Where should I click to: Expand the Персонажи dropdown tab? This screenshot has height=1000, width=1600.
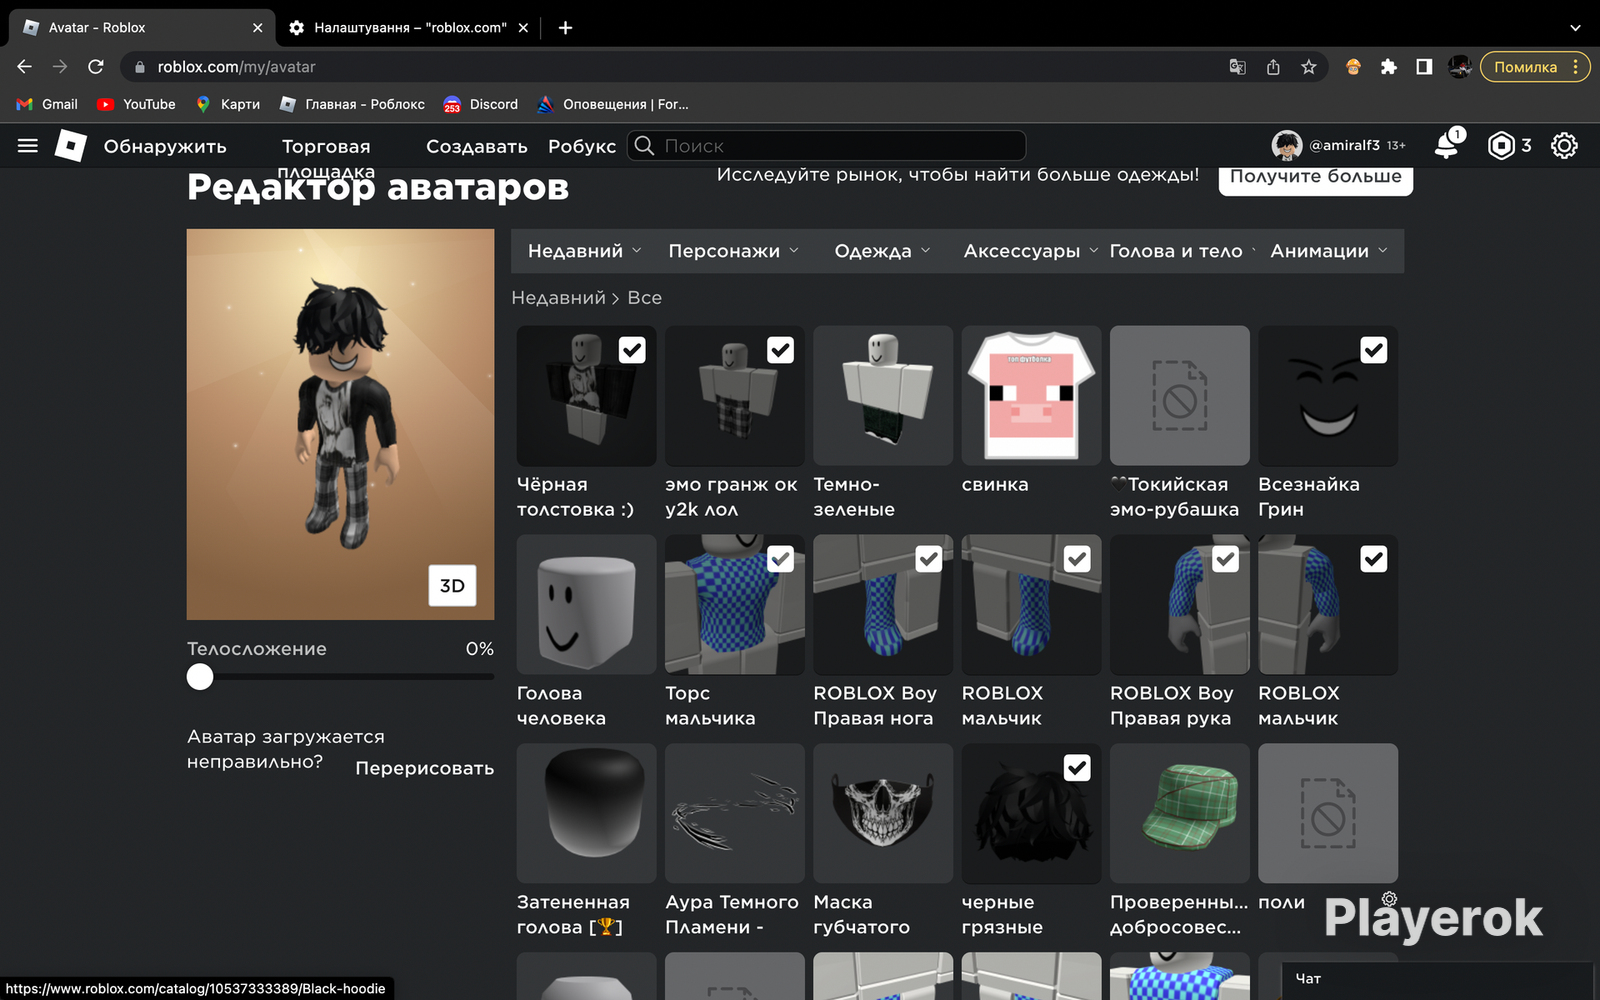[734, 251]
